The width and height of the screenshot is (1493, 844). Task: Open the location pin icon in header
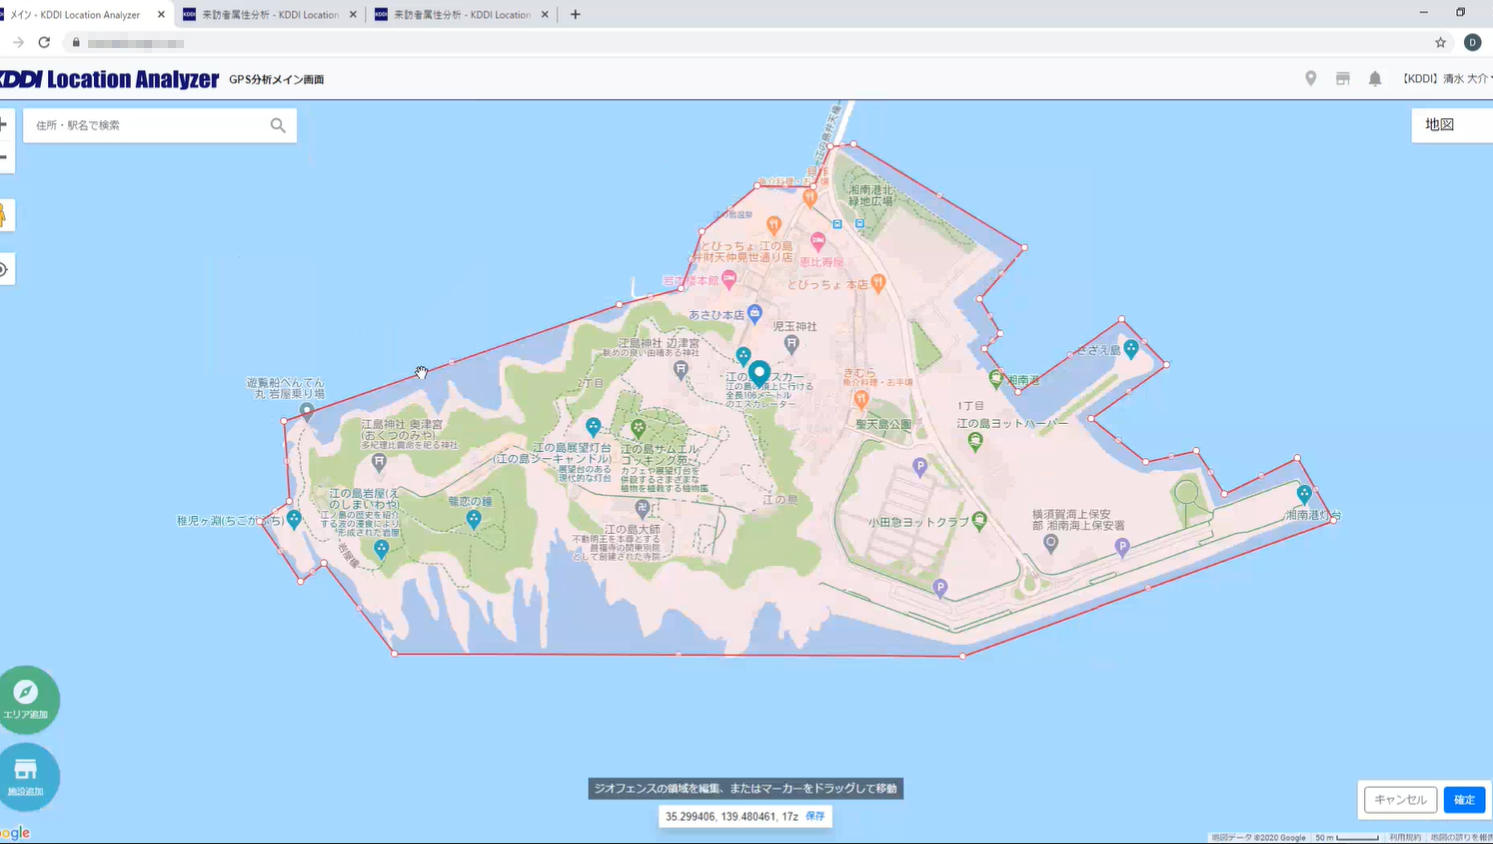point(1310,79)
